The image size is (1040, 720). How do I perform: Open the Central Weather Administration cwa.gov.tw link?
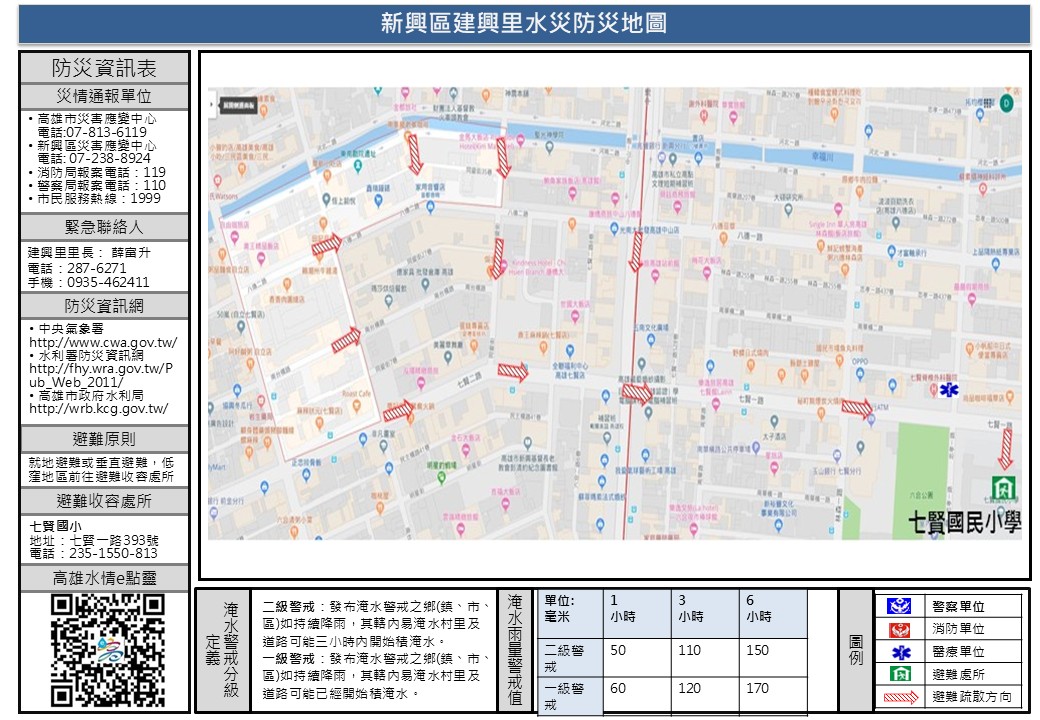[x=103, y=343]
